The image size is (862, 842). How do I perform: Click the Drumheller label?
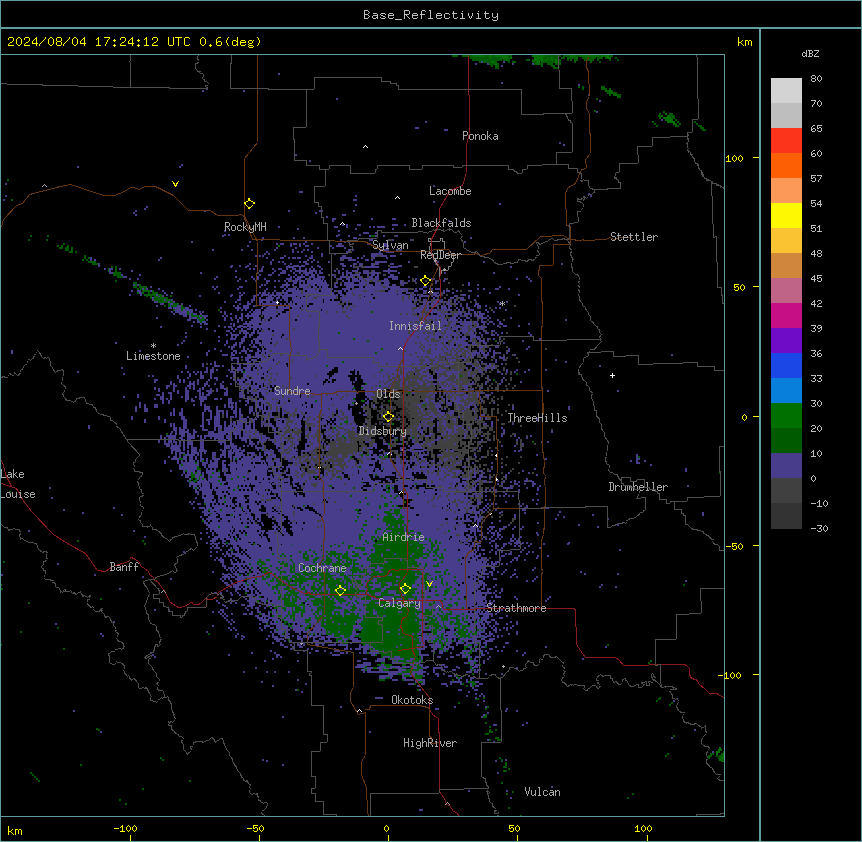pos(638,487)
